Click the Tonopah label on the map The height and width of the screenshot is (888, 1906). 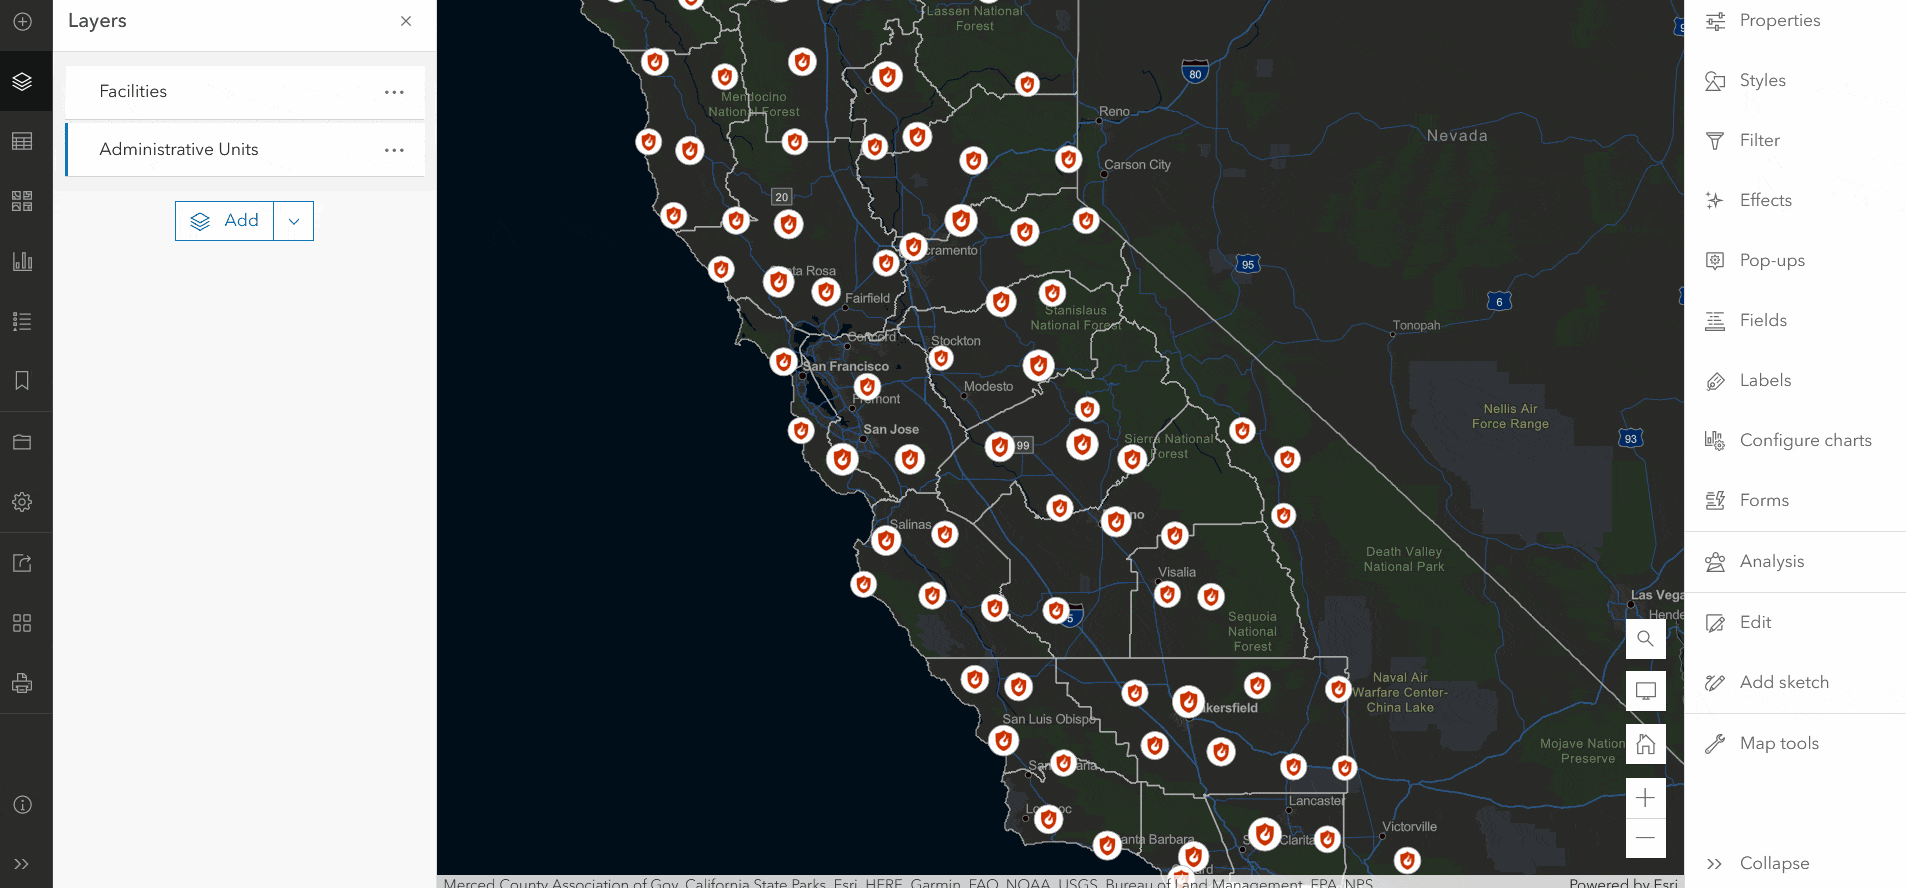[1416, 326]
